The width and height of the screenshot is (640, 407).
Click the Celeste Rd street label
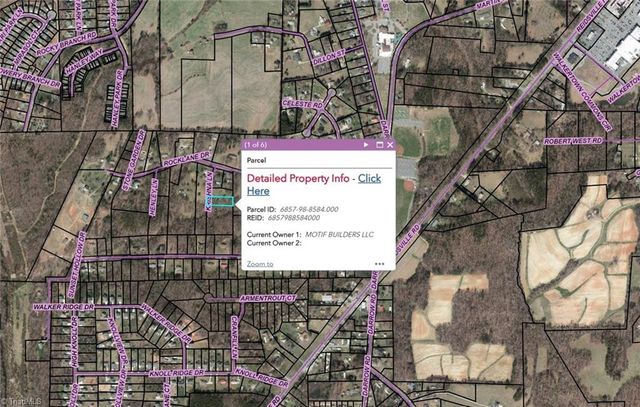point(302,105)
